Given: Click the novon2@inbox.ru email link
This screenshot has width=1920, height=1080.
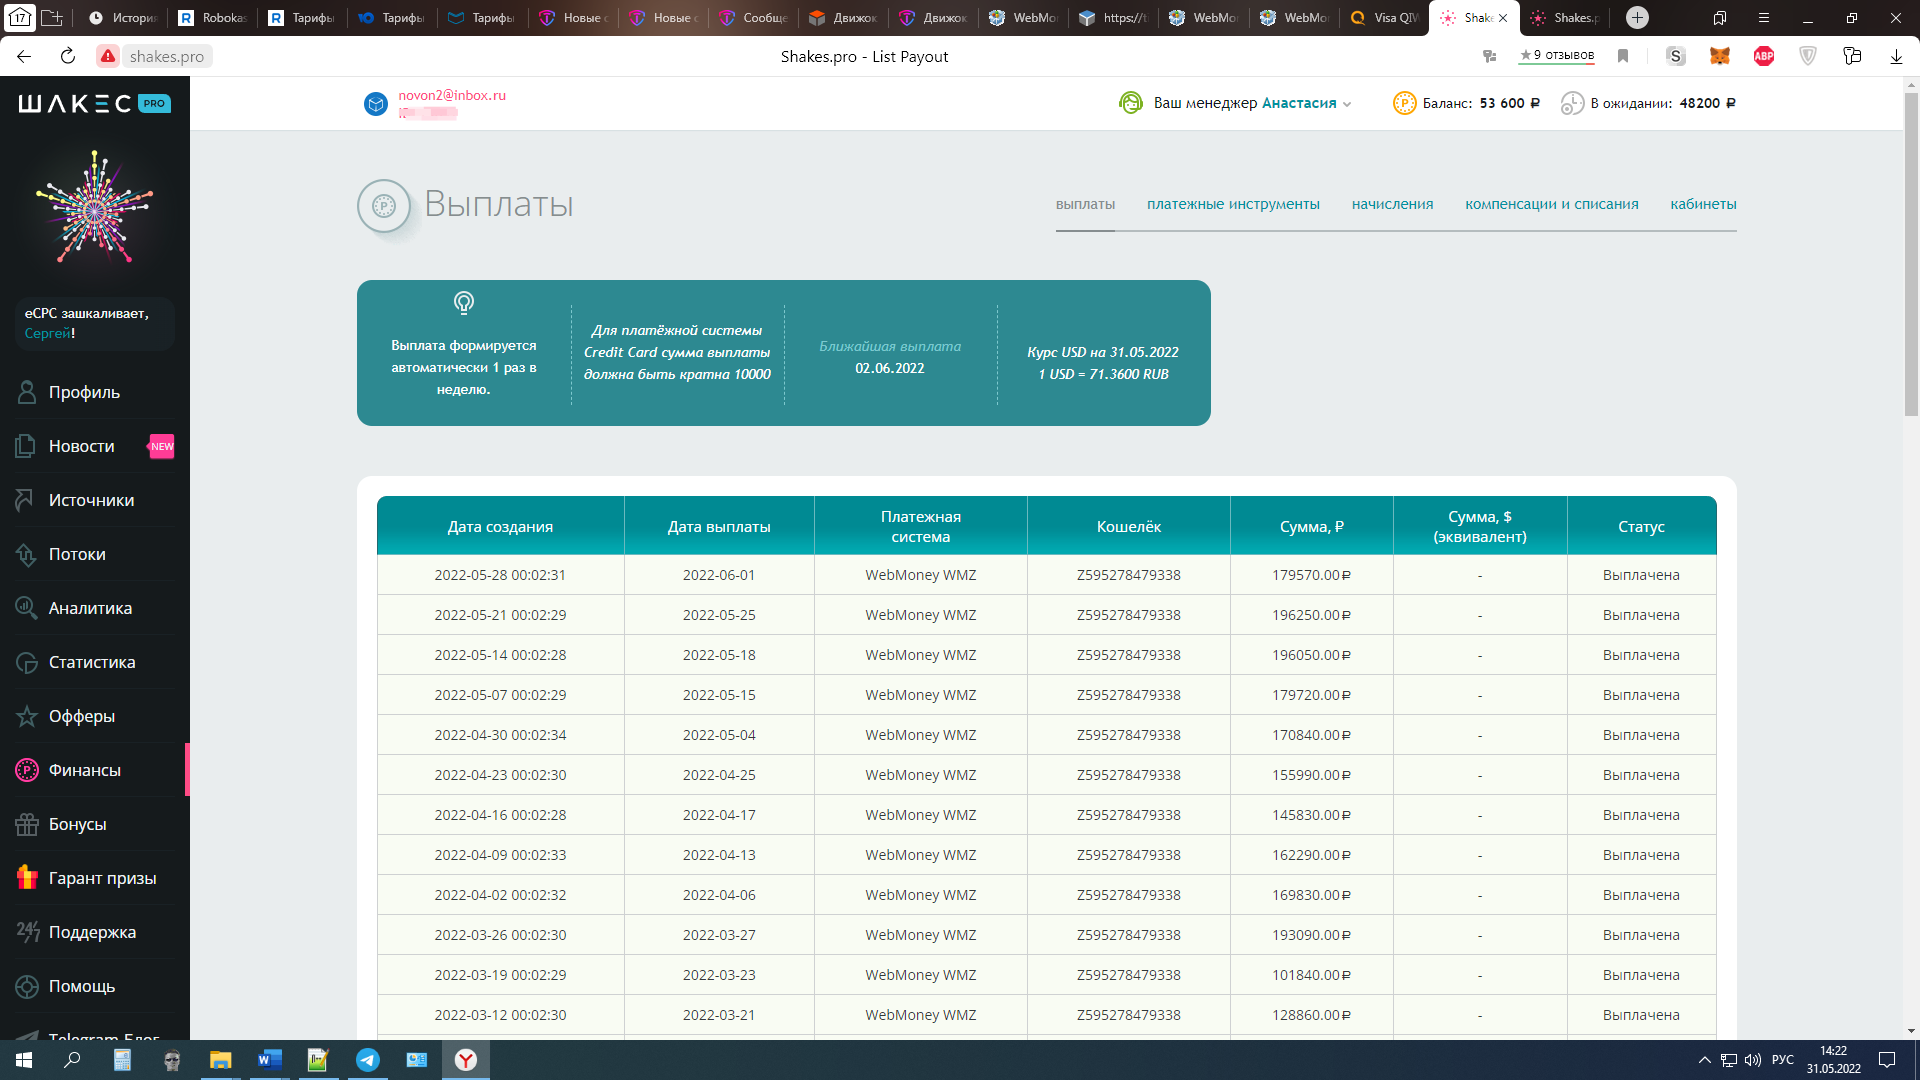Looking at the screenshot, I should click(x=452, y=95).
